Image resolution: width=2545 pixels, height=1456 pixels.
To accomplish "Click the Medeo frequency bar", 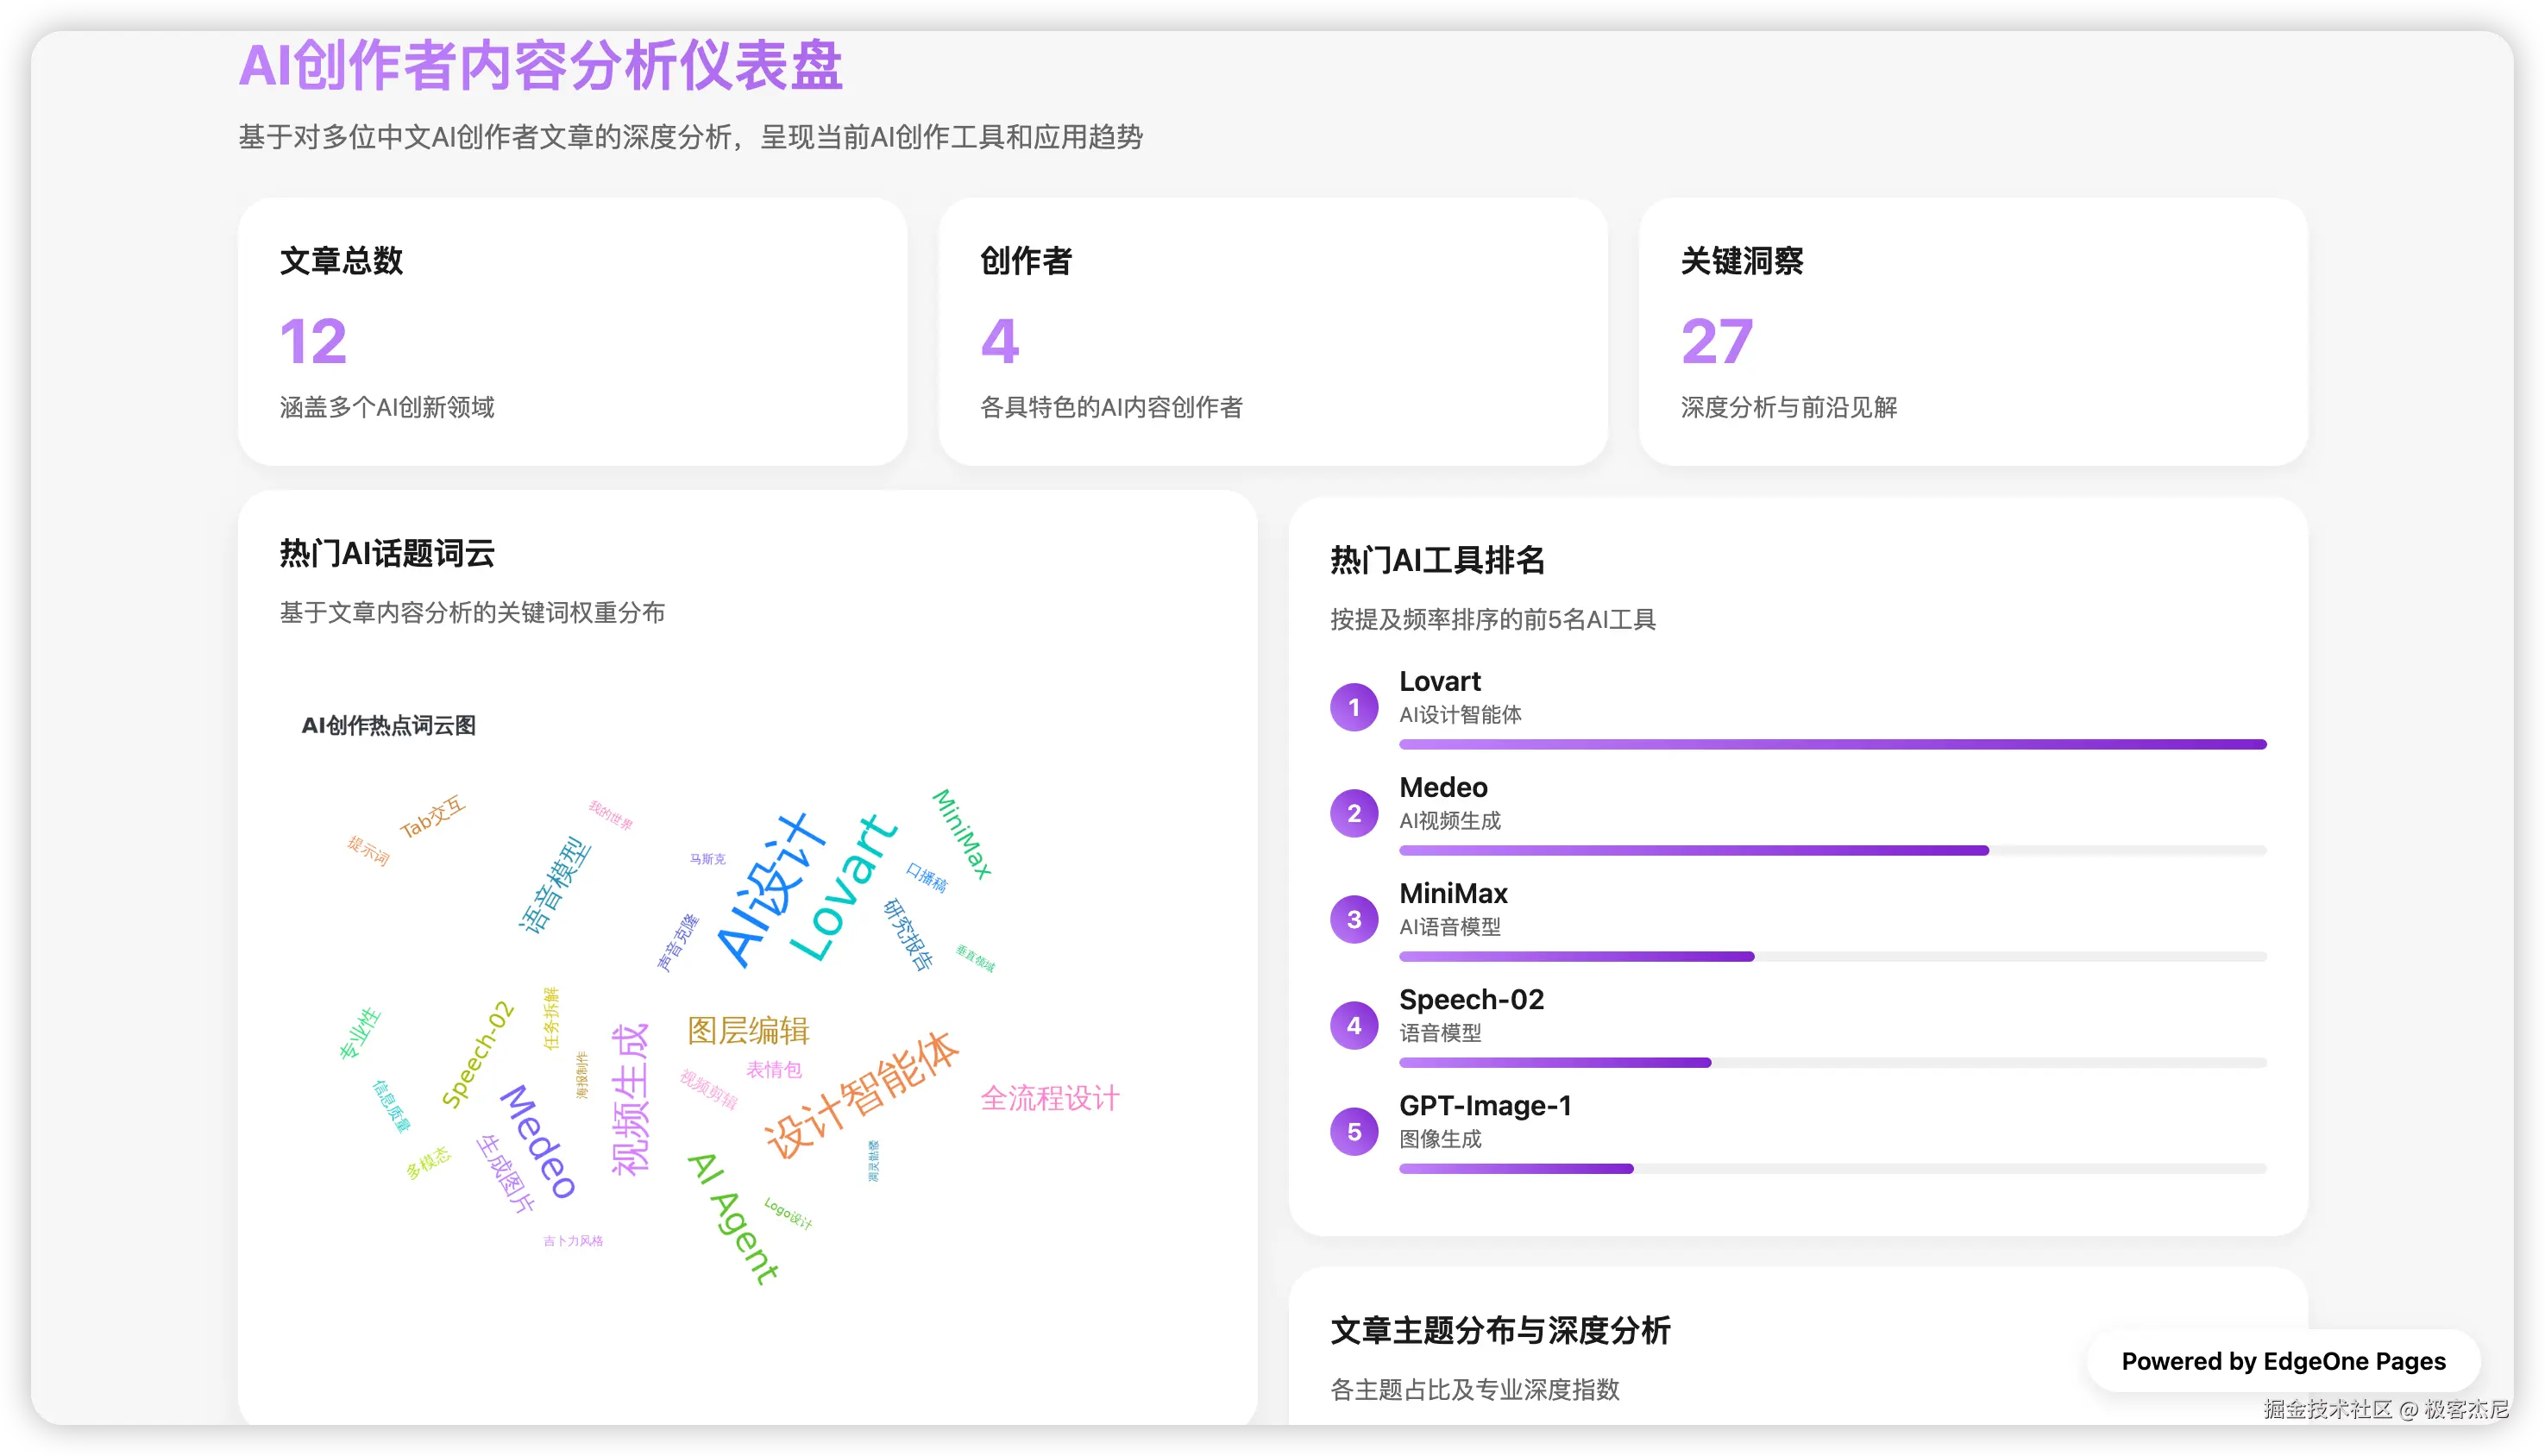I will (1694, 850).
